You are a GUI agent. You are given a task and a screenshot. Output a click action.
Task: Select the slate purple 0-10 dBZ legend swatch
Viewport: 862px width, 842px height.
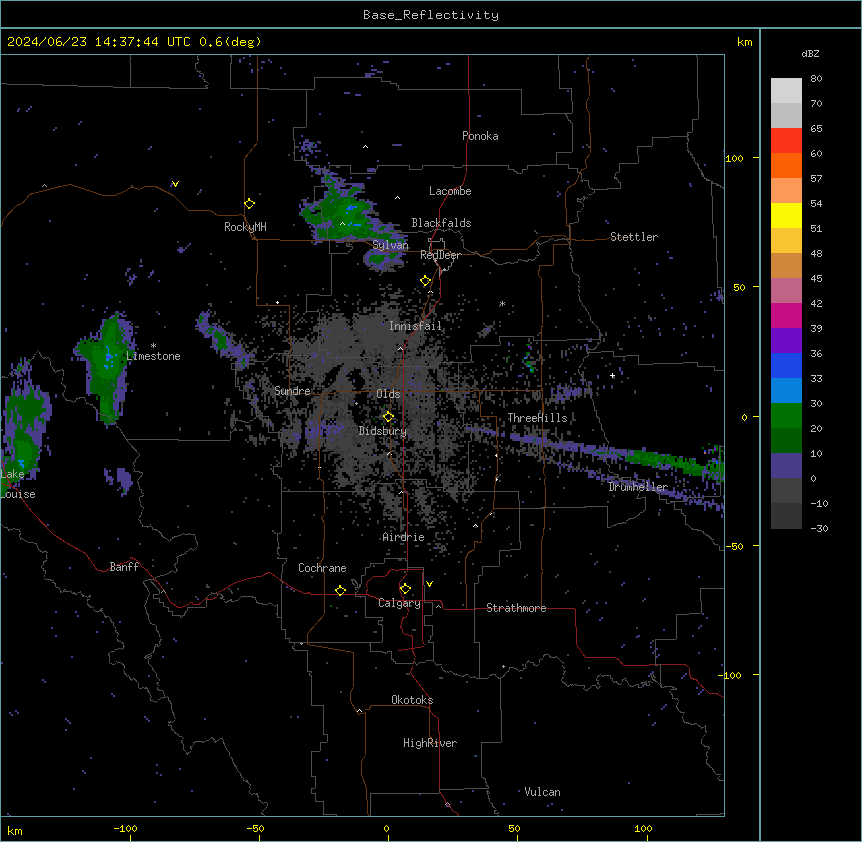click(x=786, y=466)
